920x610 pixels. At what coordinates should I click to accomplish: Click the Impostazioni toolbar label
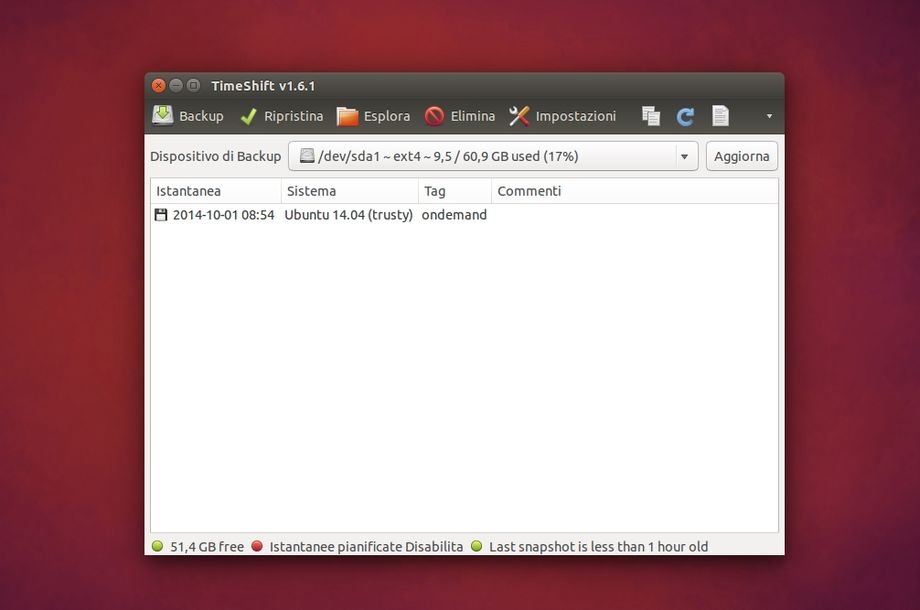(x=576, y=116)
